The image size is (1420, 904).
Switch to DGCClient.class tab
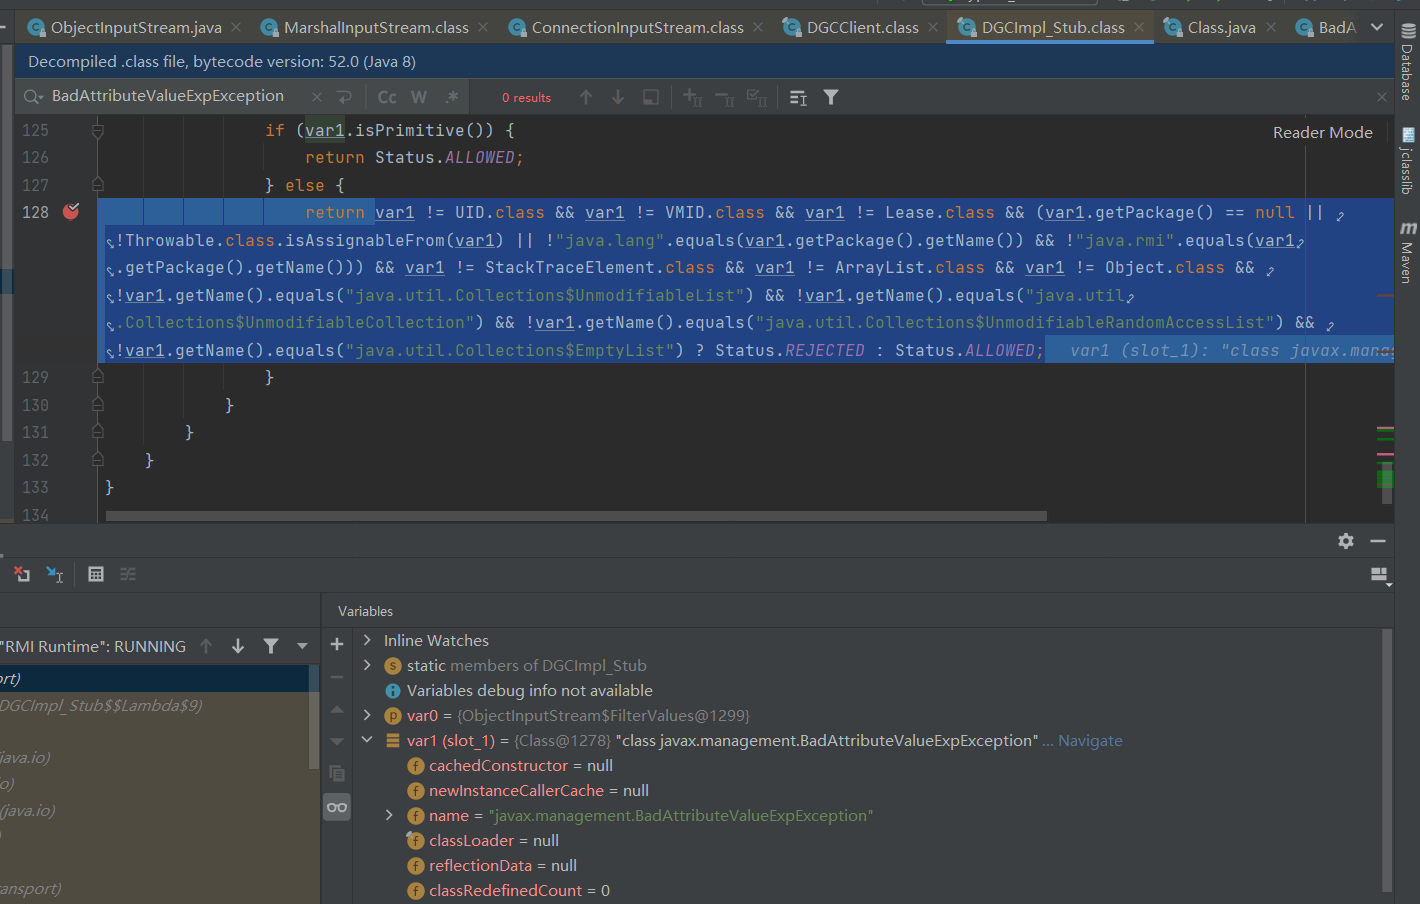point(862,27)
